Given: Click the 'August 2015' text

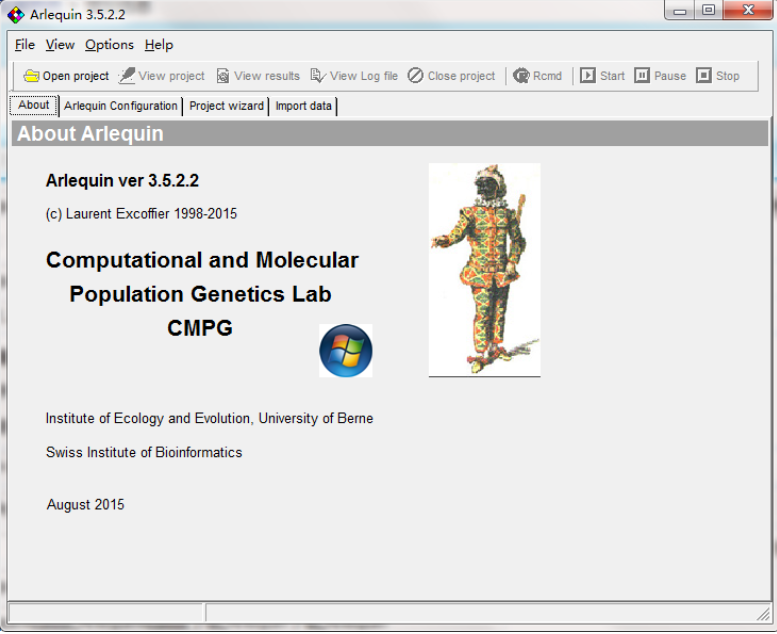Looking at the screenshot, I should tap(85, 505).
